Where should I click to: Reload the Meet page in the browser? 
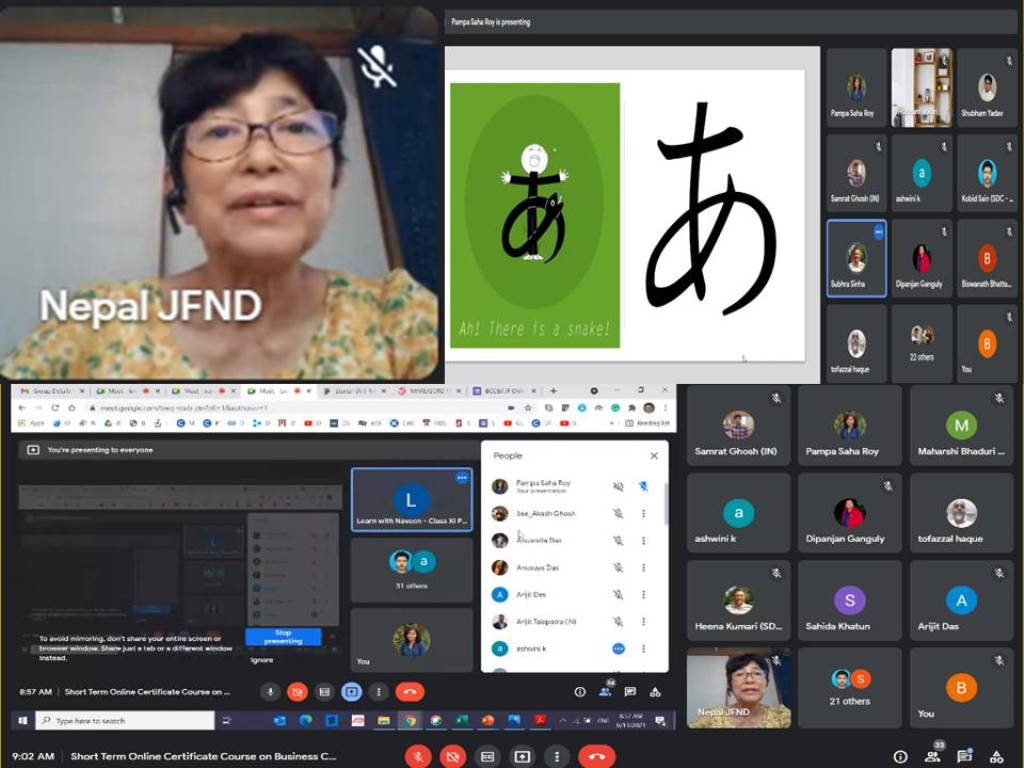pyautogui.click(x=55, y=408)
